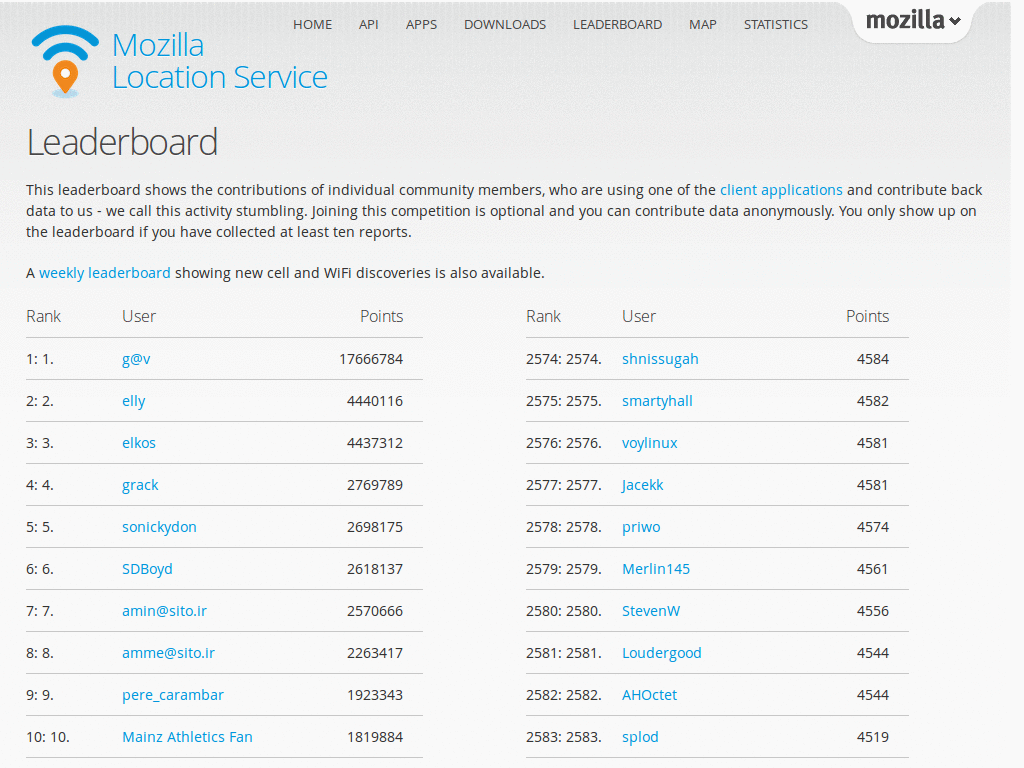This screenshot has width=1024, height=768.
Task: Select the LEADERBOARD nav item
Action: pos(617,25)
